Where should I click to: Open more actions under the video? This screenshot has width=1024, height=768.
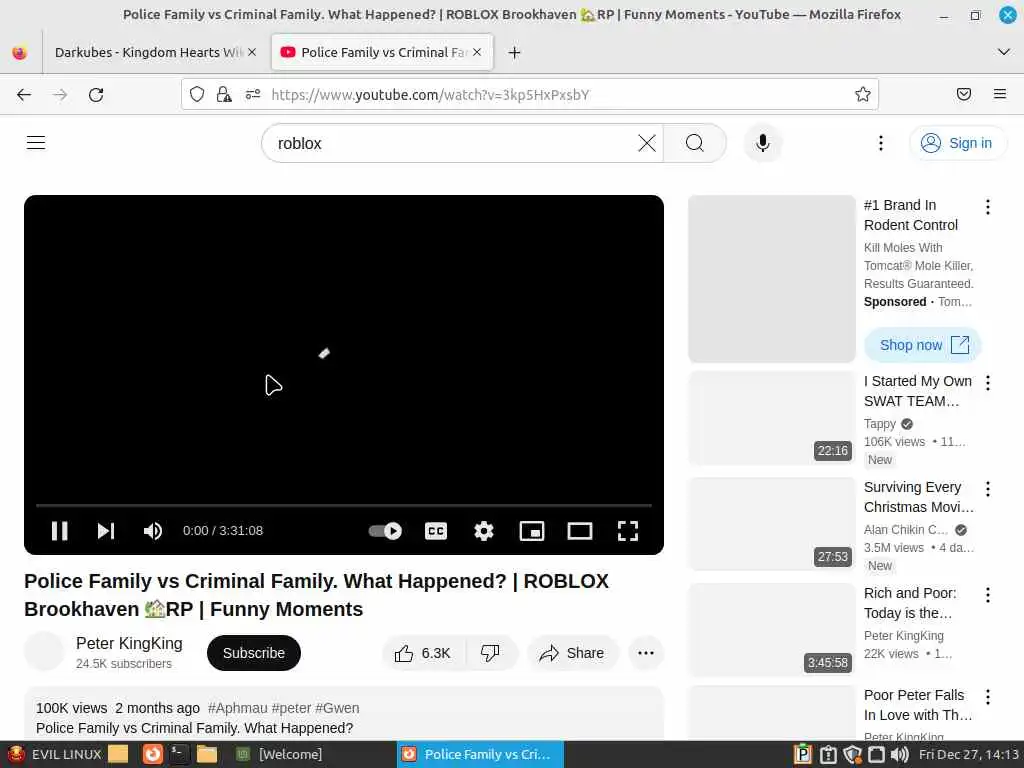click(x=646, y=653)
